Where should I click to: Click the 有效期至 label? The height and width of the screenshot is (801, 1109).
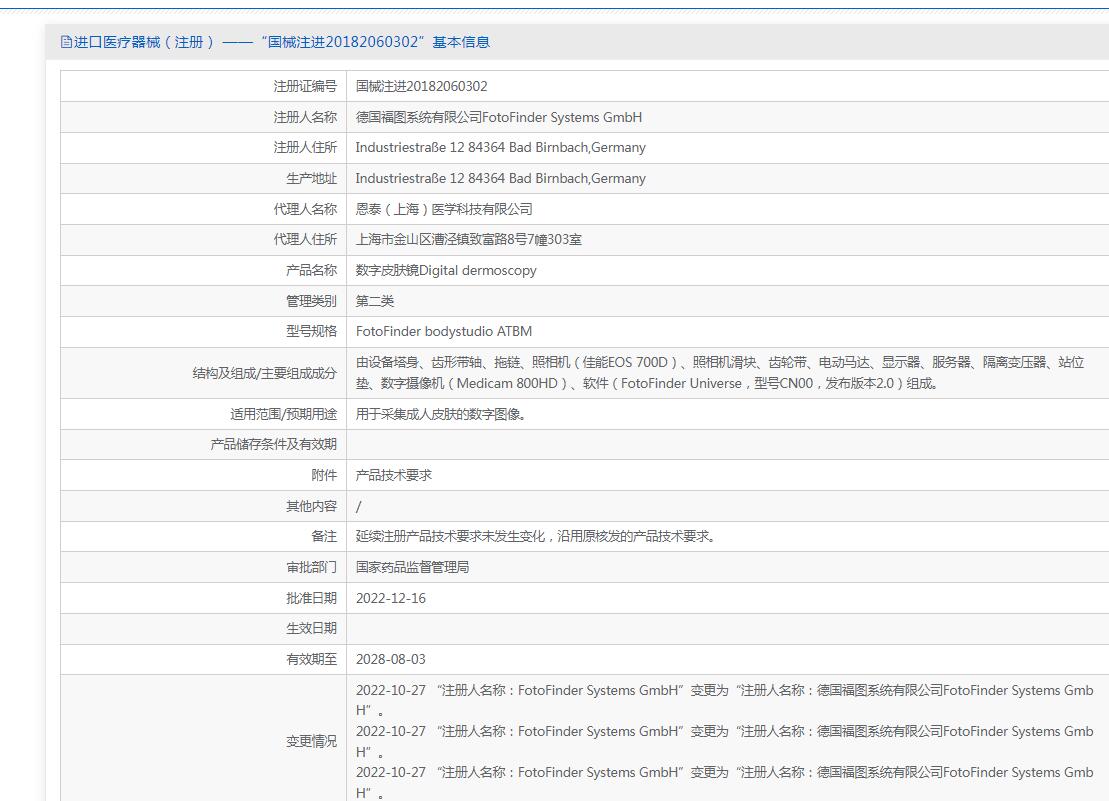[x=311, y=660]
